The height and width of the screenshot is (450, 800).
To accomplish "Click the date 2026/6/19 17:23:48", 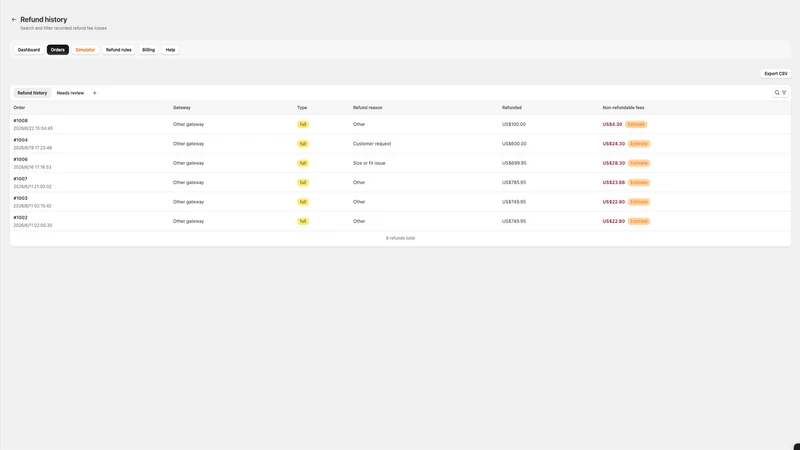I will (x=33, y=148).
